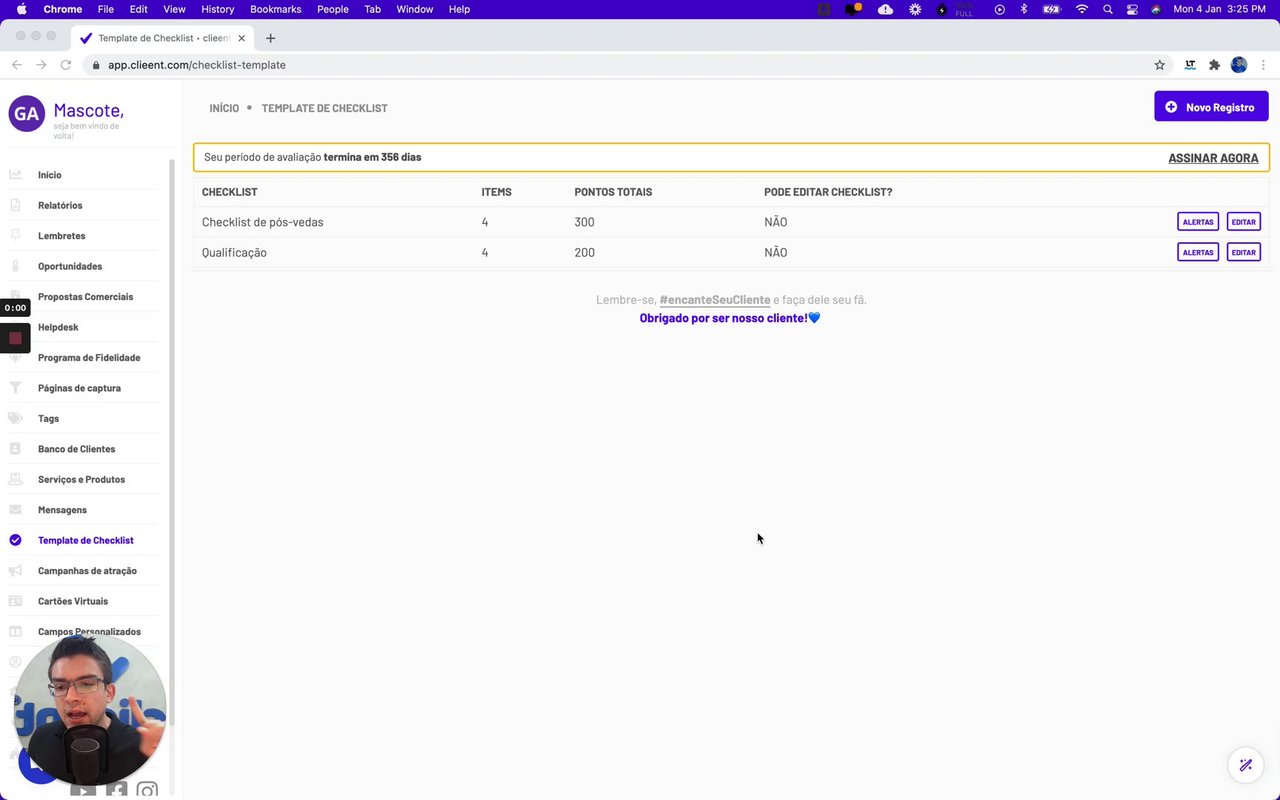Click the '300' total points cell
1280x800 pixels.
click(584, 222)
